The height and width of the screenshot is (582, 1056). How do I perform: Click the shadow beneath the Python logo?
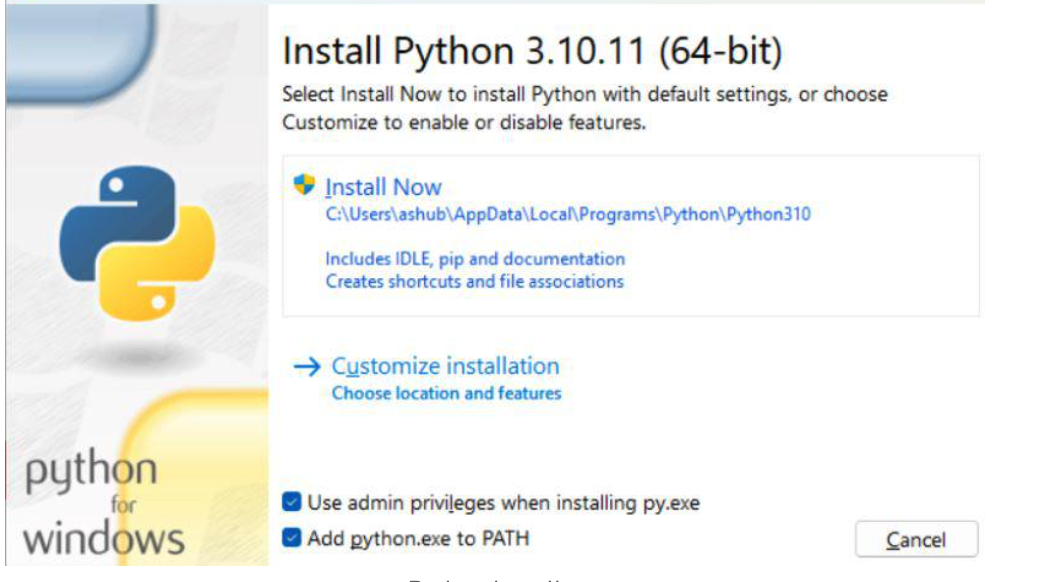137,350
